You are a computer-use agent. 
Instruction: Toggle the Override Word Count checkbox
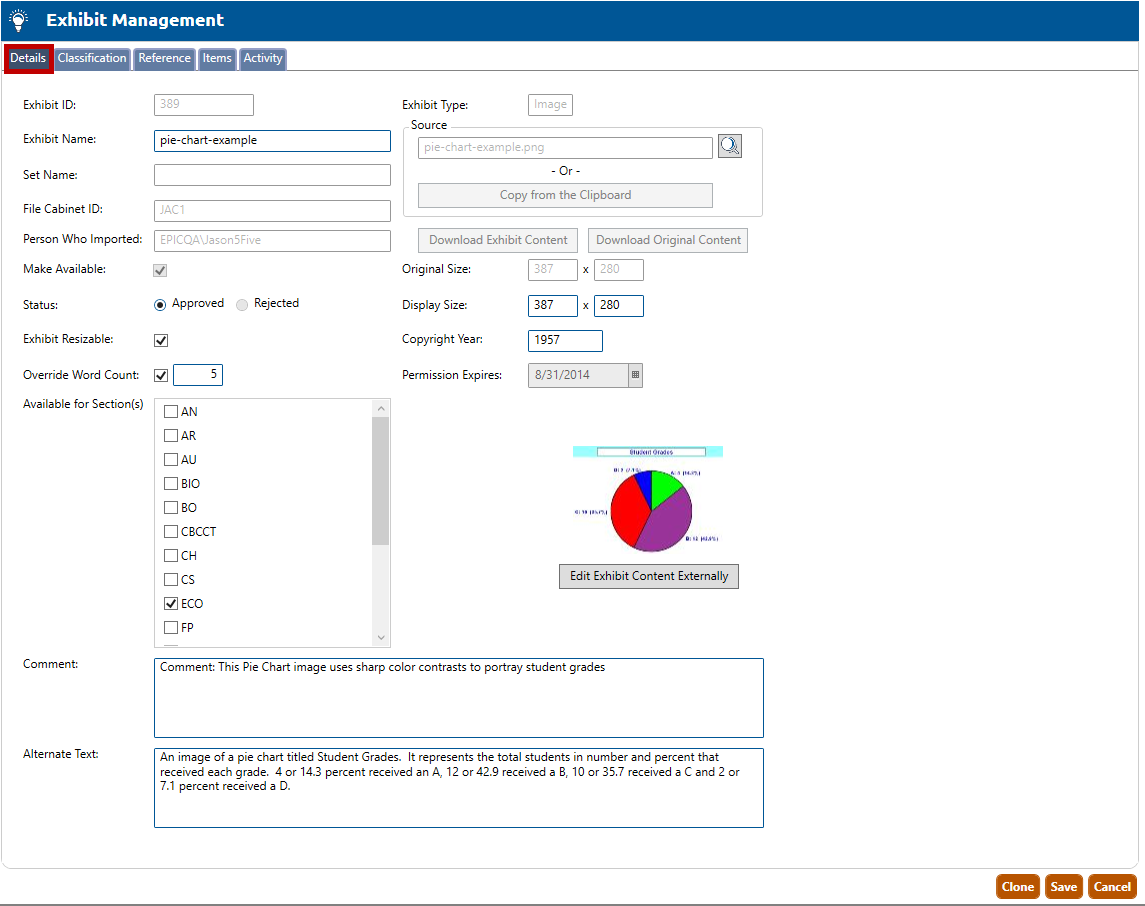pos(161,376)
